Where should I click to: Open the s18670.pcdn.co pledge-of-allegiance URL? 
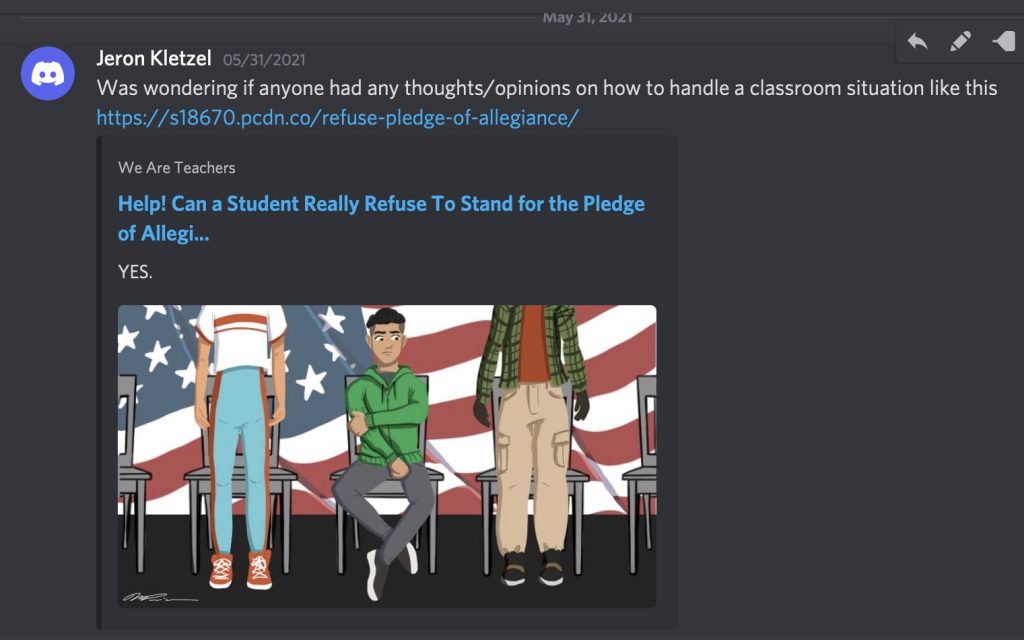(338, 118)
